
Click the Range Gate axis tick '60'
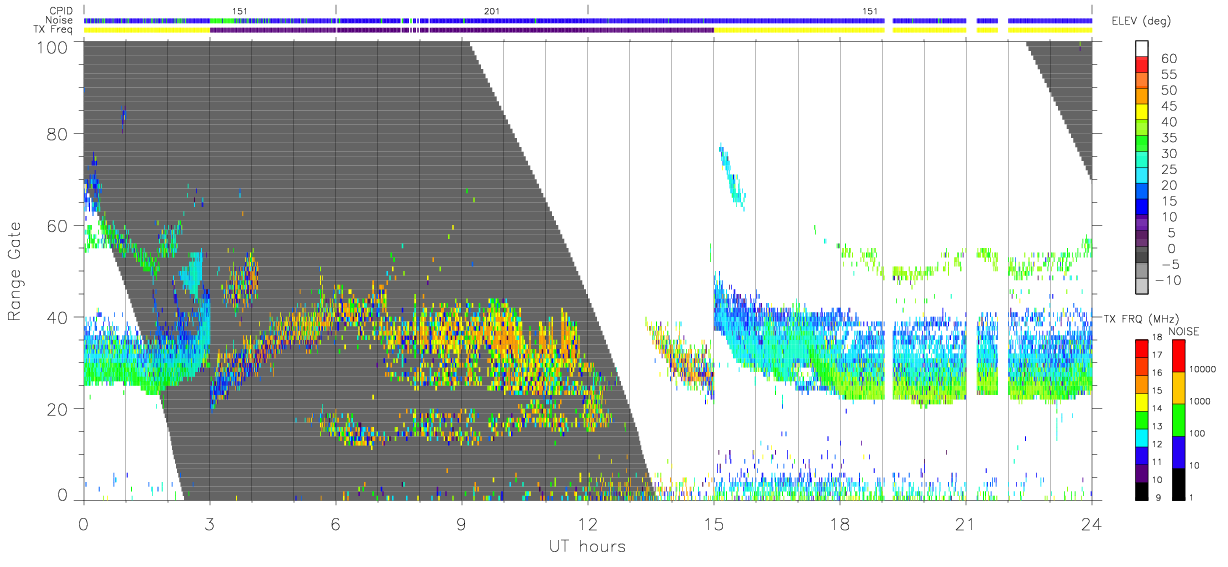pos(59,226)
